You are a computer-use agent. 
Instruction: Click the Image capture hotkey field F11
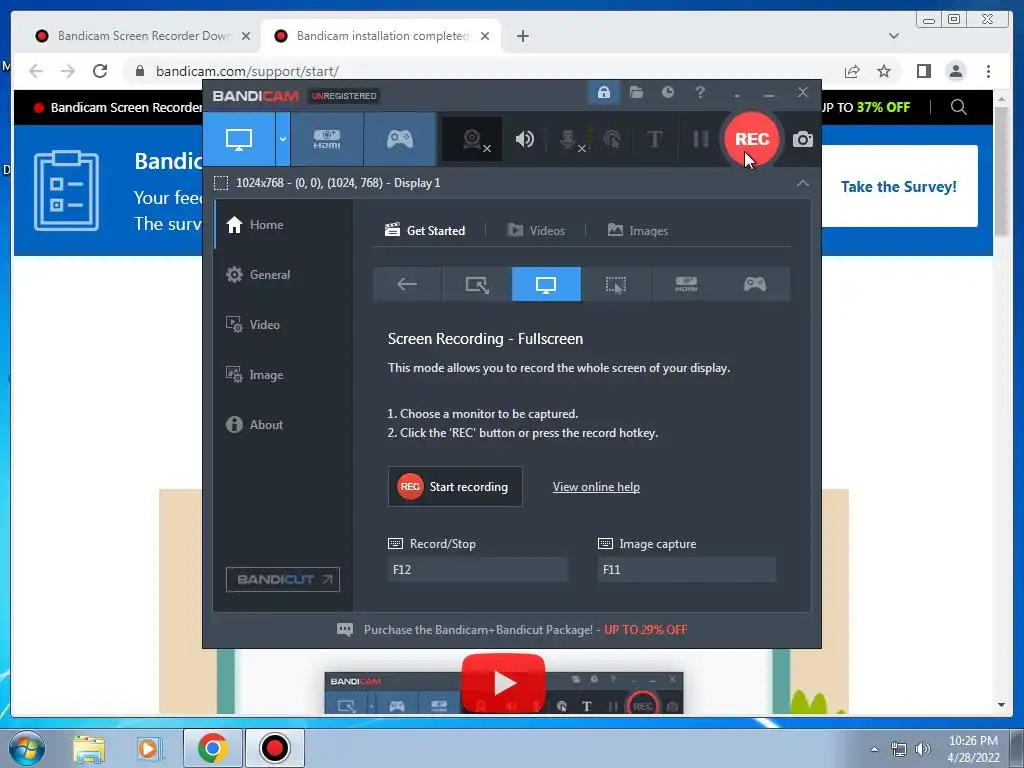(686, 569)
